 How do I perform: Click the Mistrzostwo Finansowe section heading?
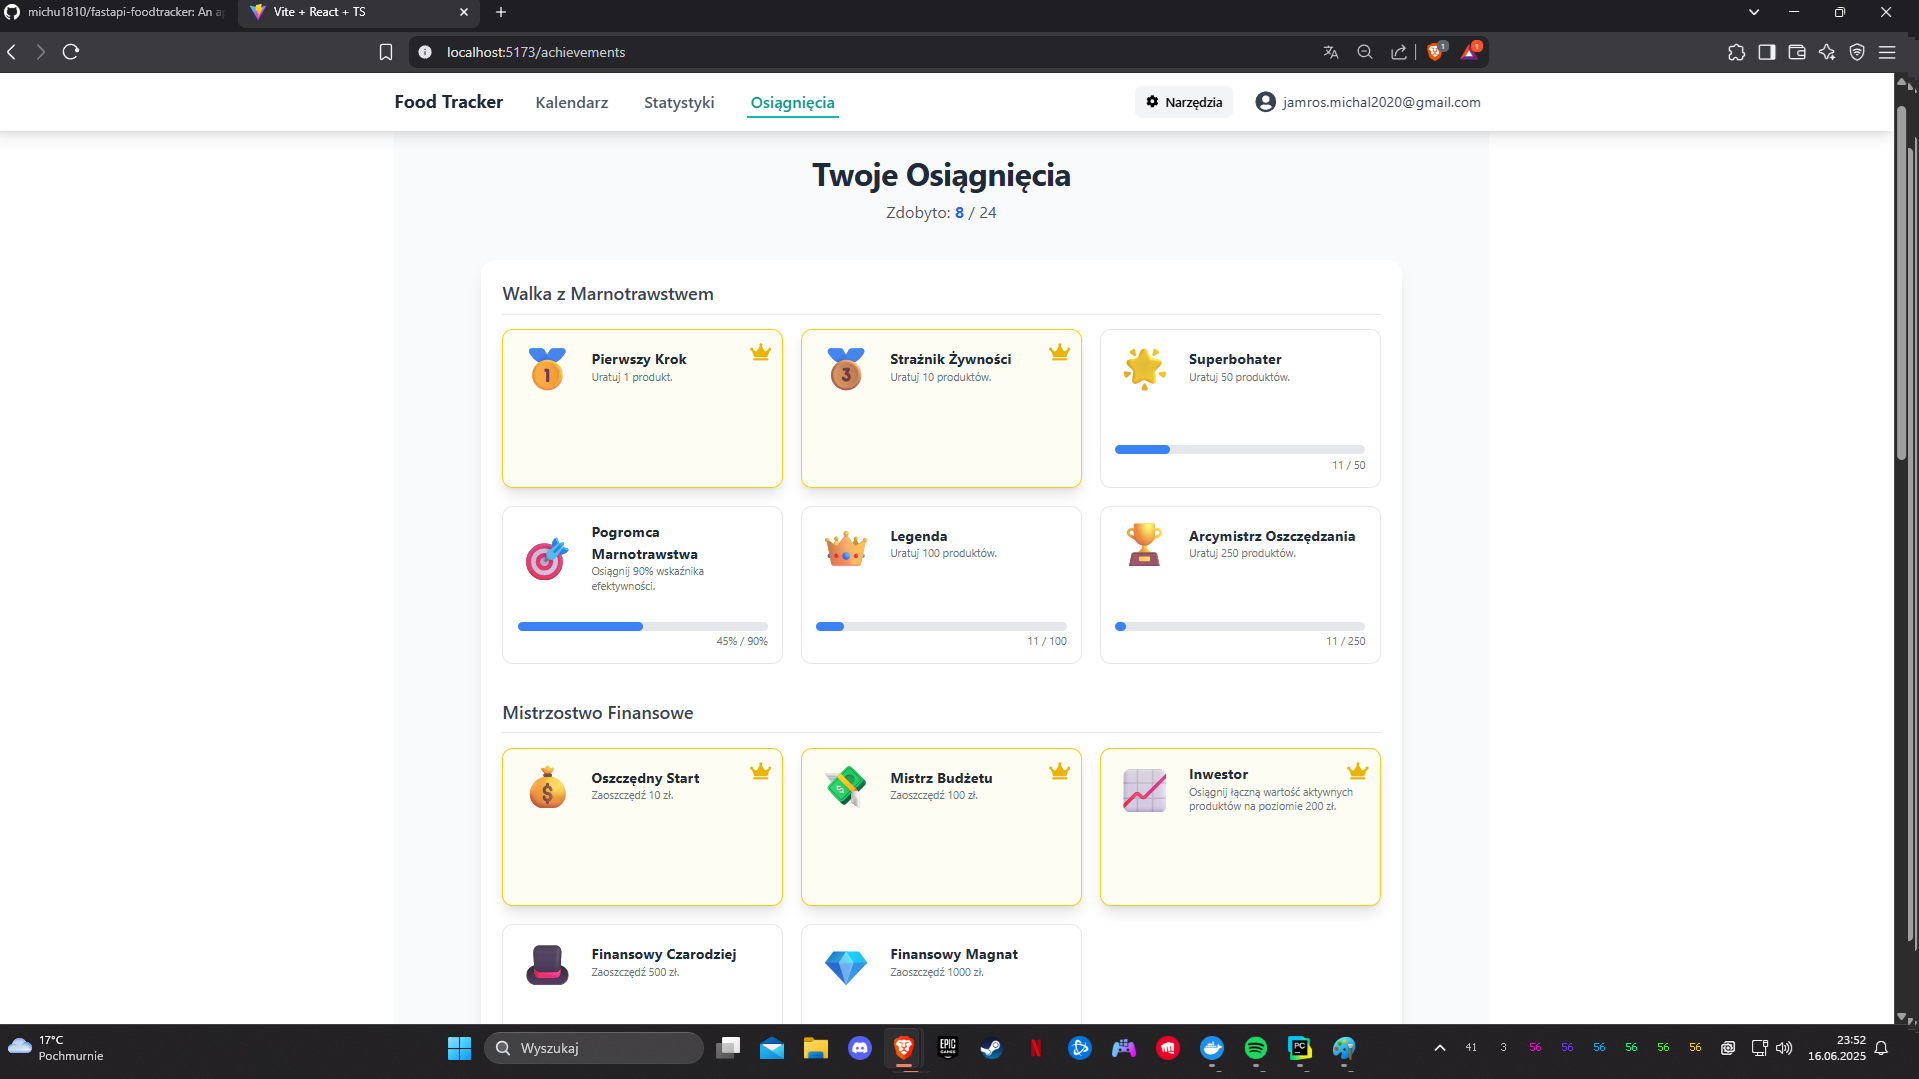pos(598,713)
